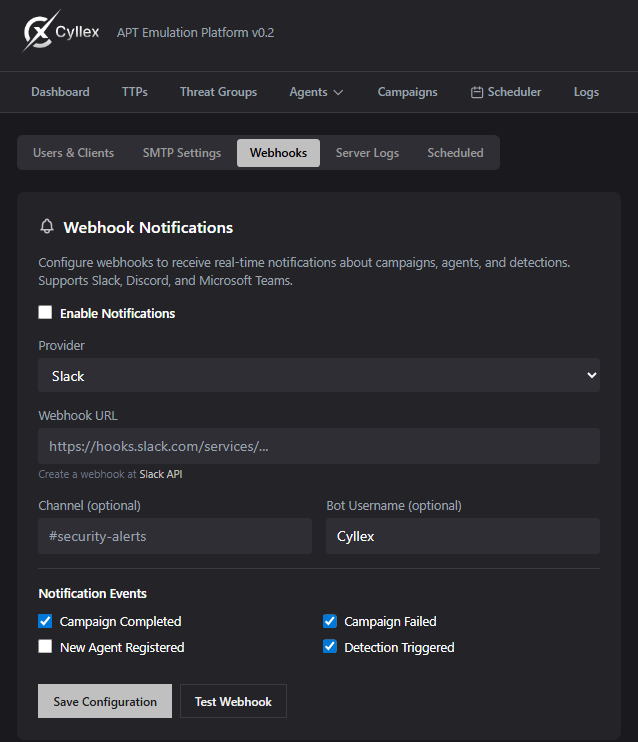Click the Webhook Notifications heading
The width and height of the screenshot is (638, 742).
click(x=148, y=228)
